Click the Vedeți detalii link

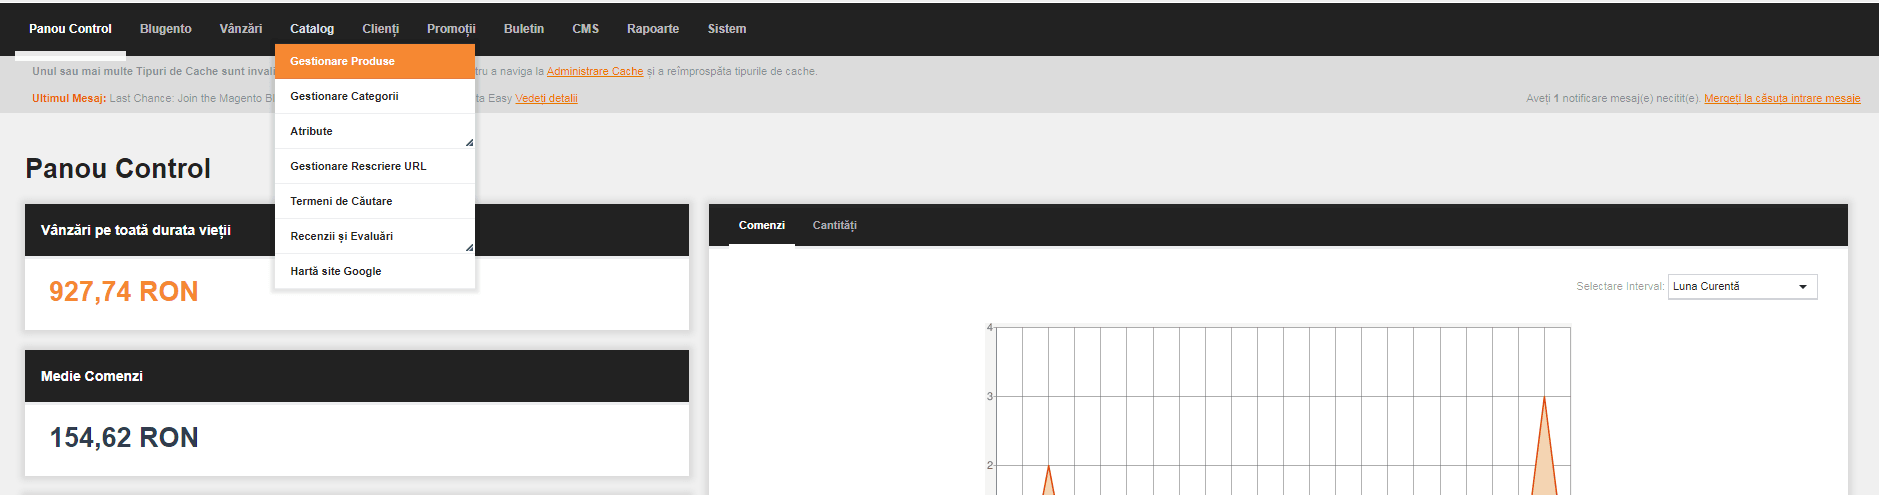(x=546, y=98)
